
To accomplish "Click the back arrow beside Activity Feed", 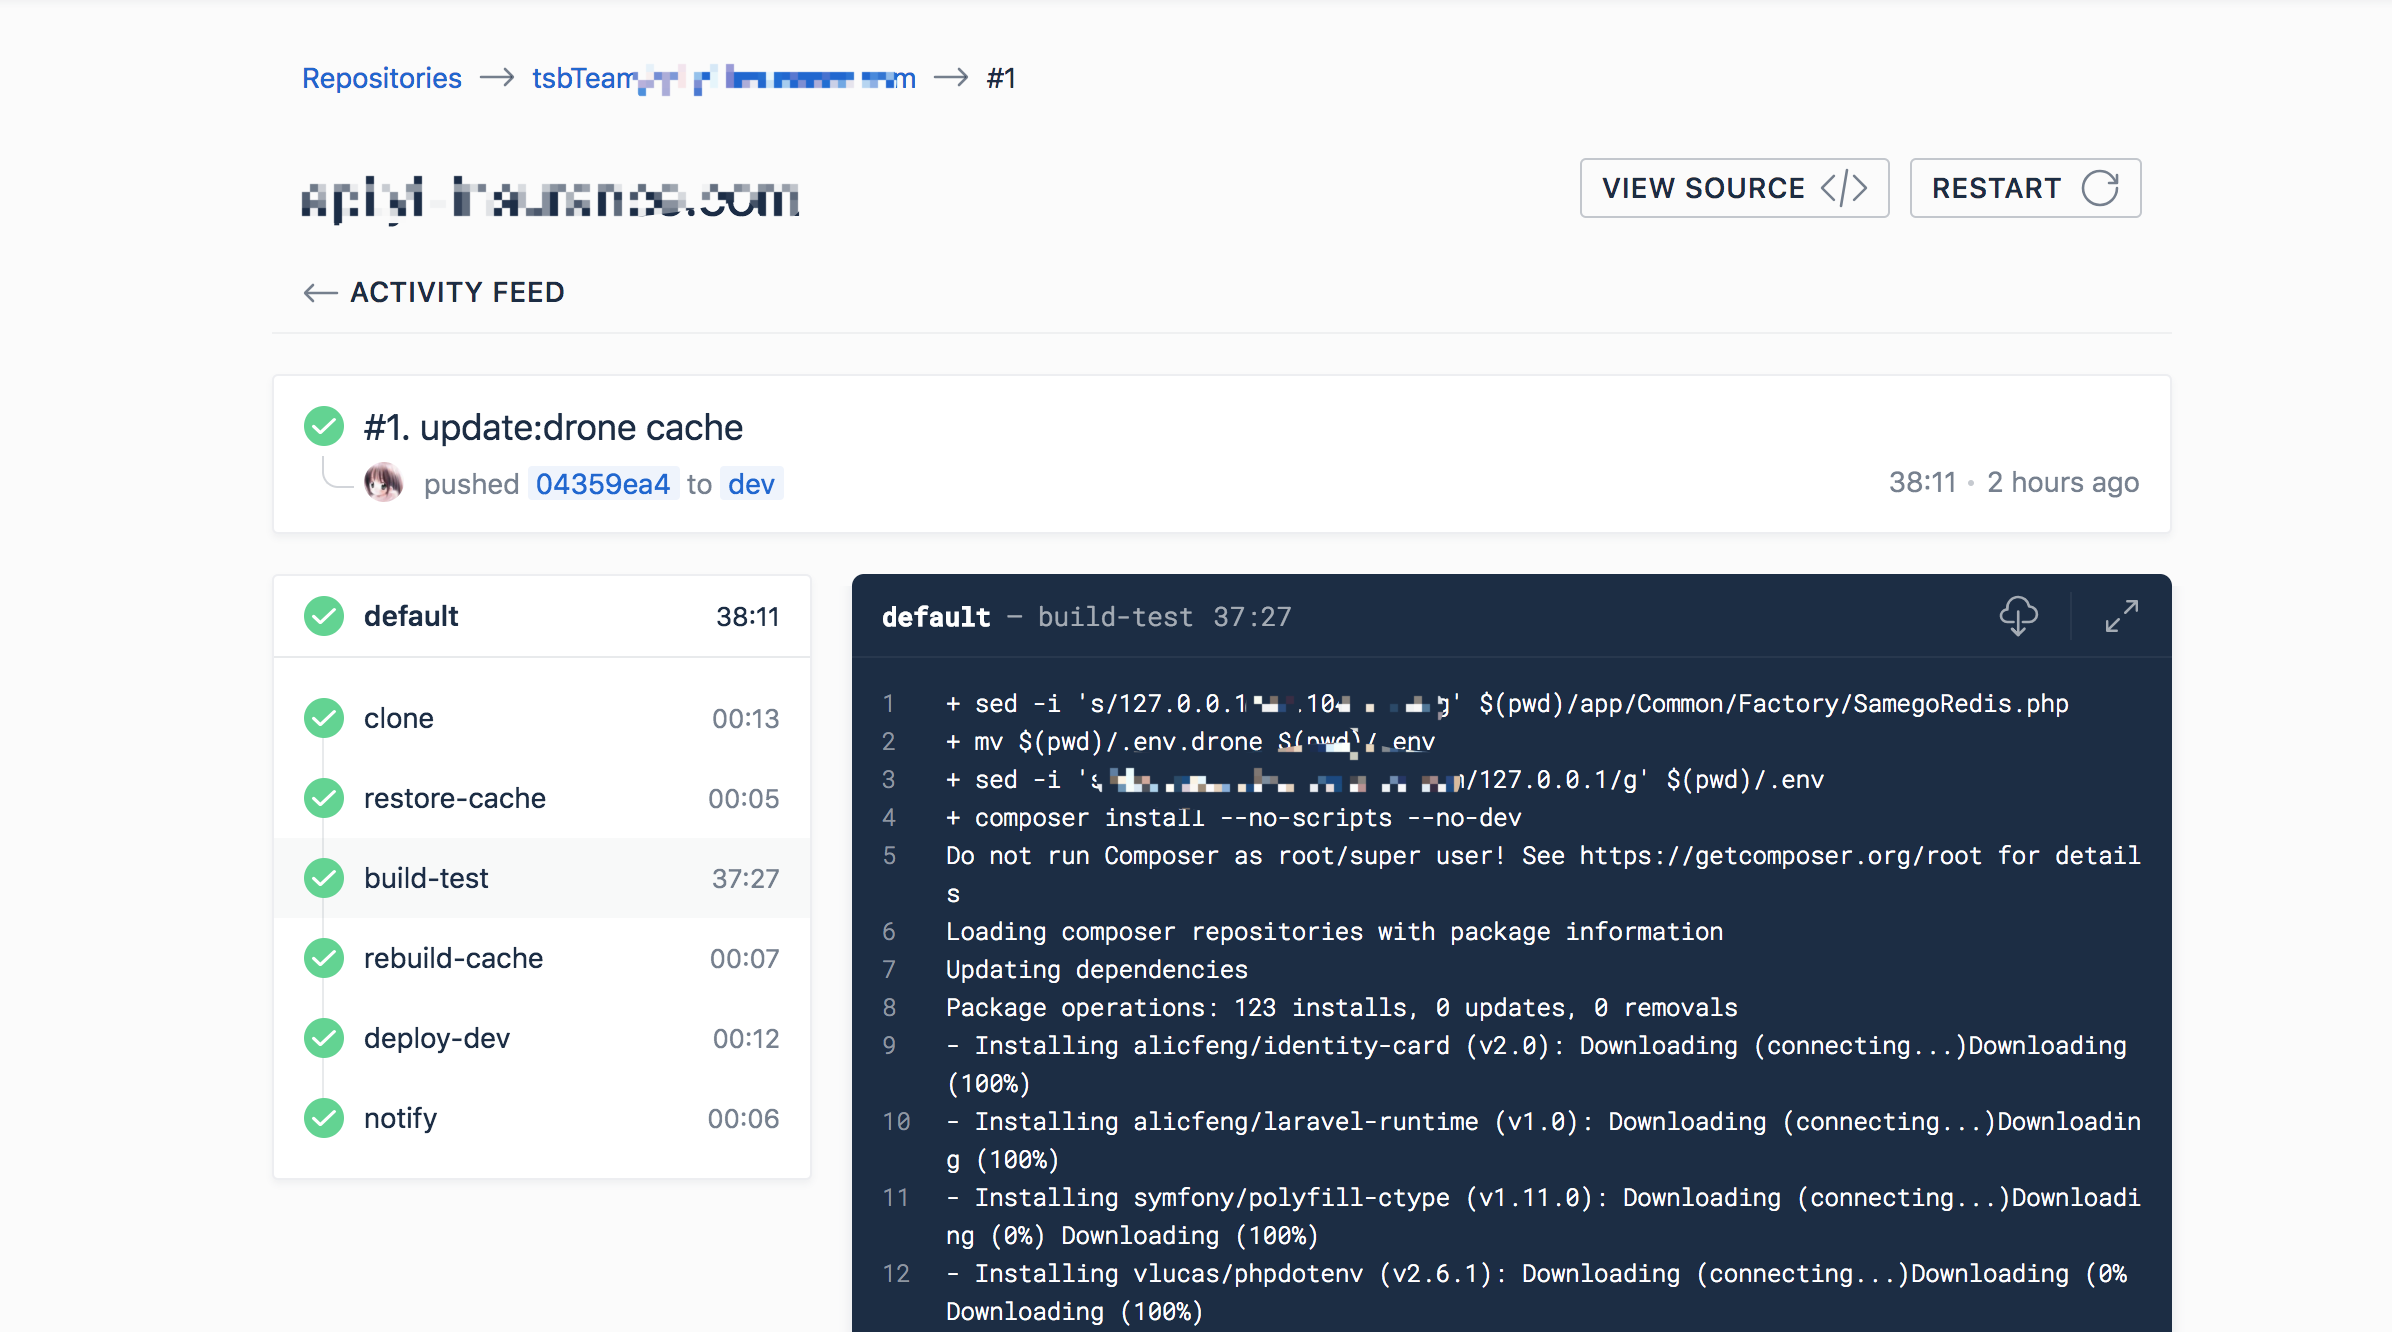I will click(320, 292).
